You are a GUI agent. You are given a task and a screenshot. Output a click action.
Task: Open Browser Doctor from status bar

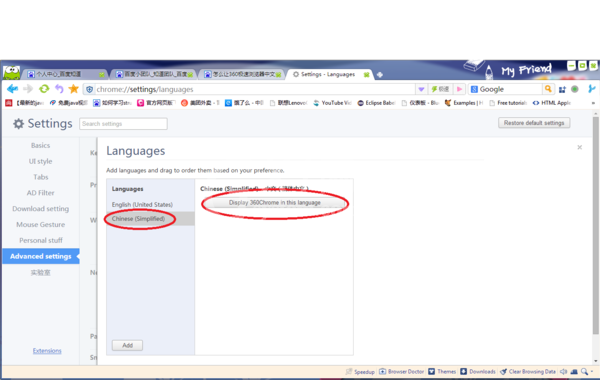coord(401,372)
